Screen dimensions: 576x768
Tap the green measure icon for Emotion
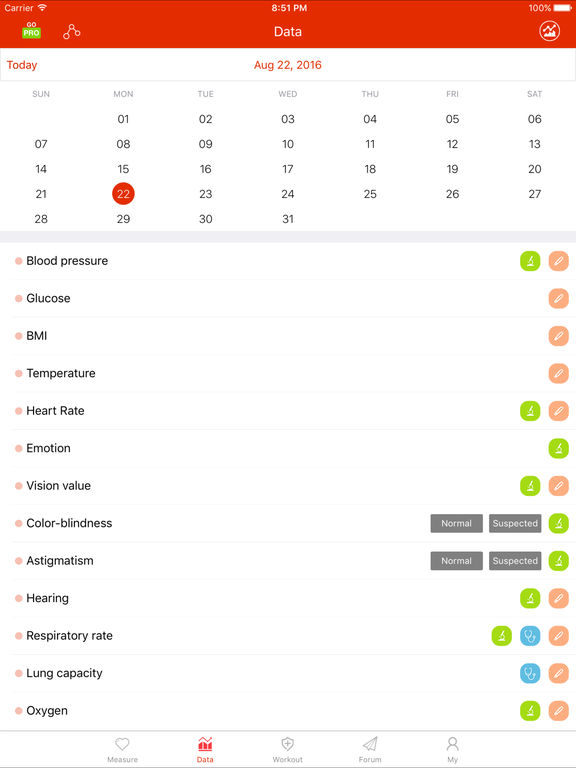coord(558,448)
